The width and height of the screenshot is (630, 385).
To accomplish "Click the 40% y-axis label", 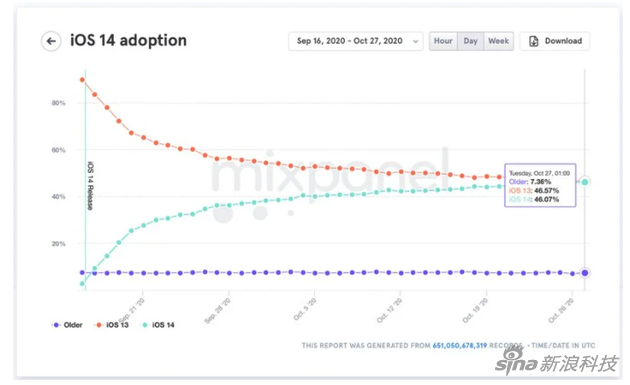I will click(58, 197).
